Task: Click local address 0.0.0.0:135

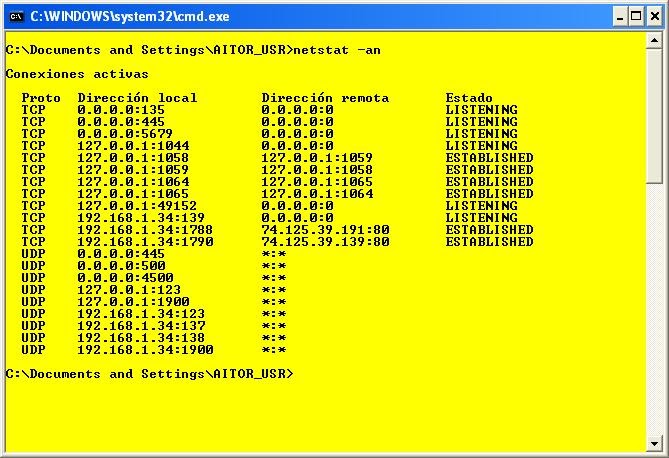Action: coord(121,110)
